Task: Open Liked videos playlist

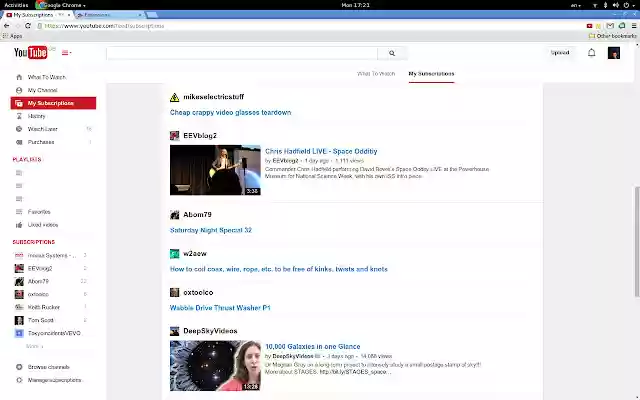Action: [x=42, y=225]
